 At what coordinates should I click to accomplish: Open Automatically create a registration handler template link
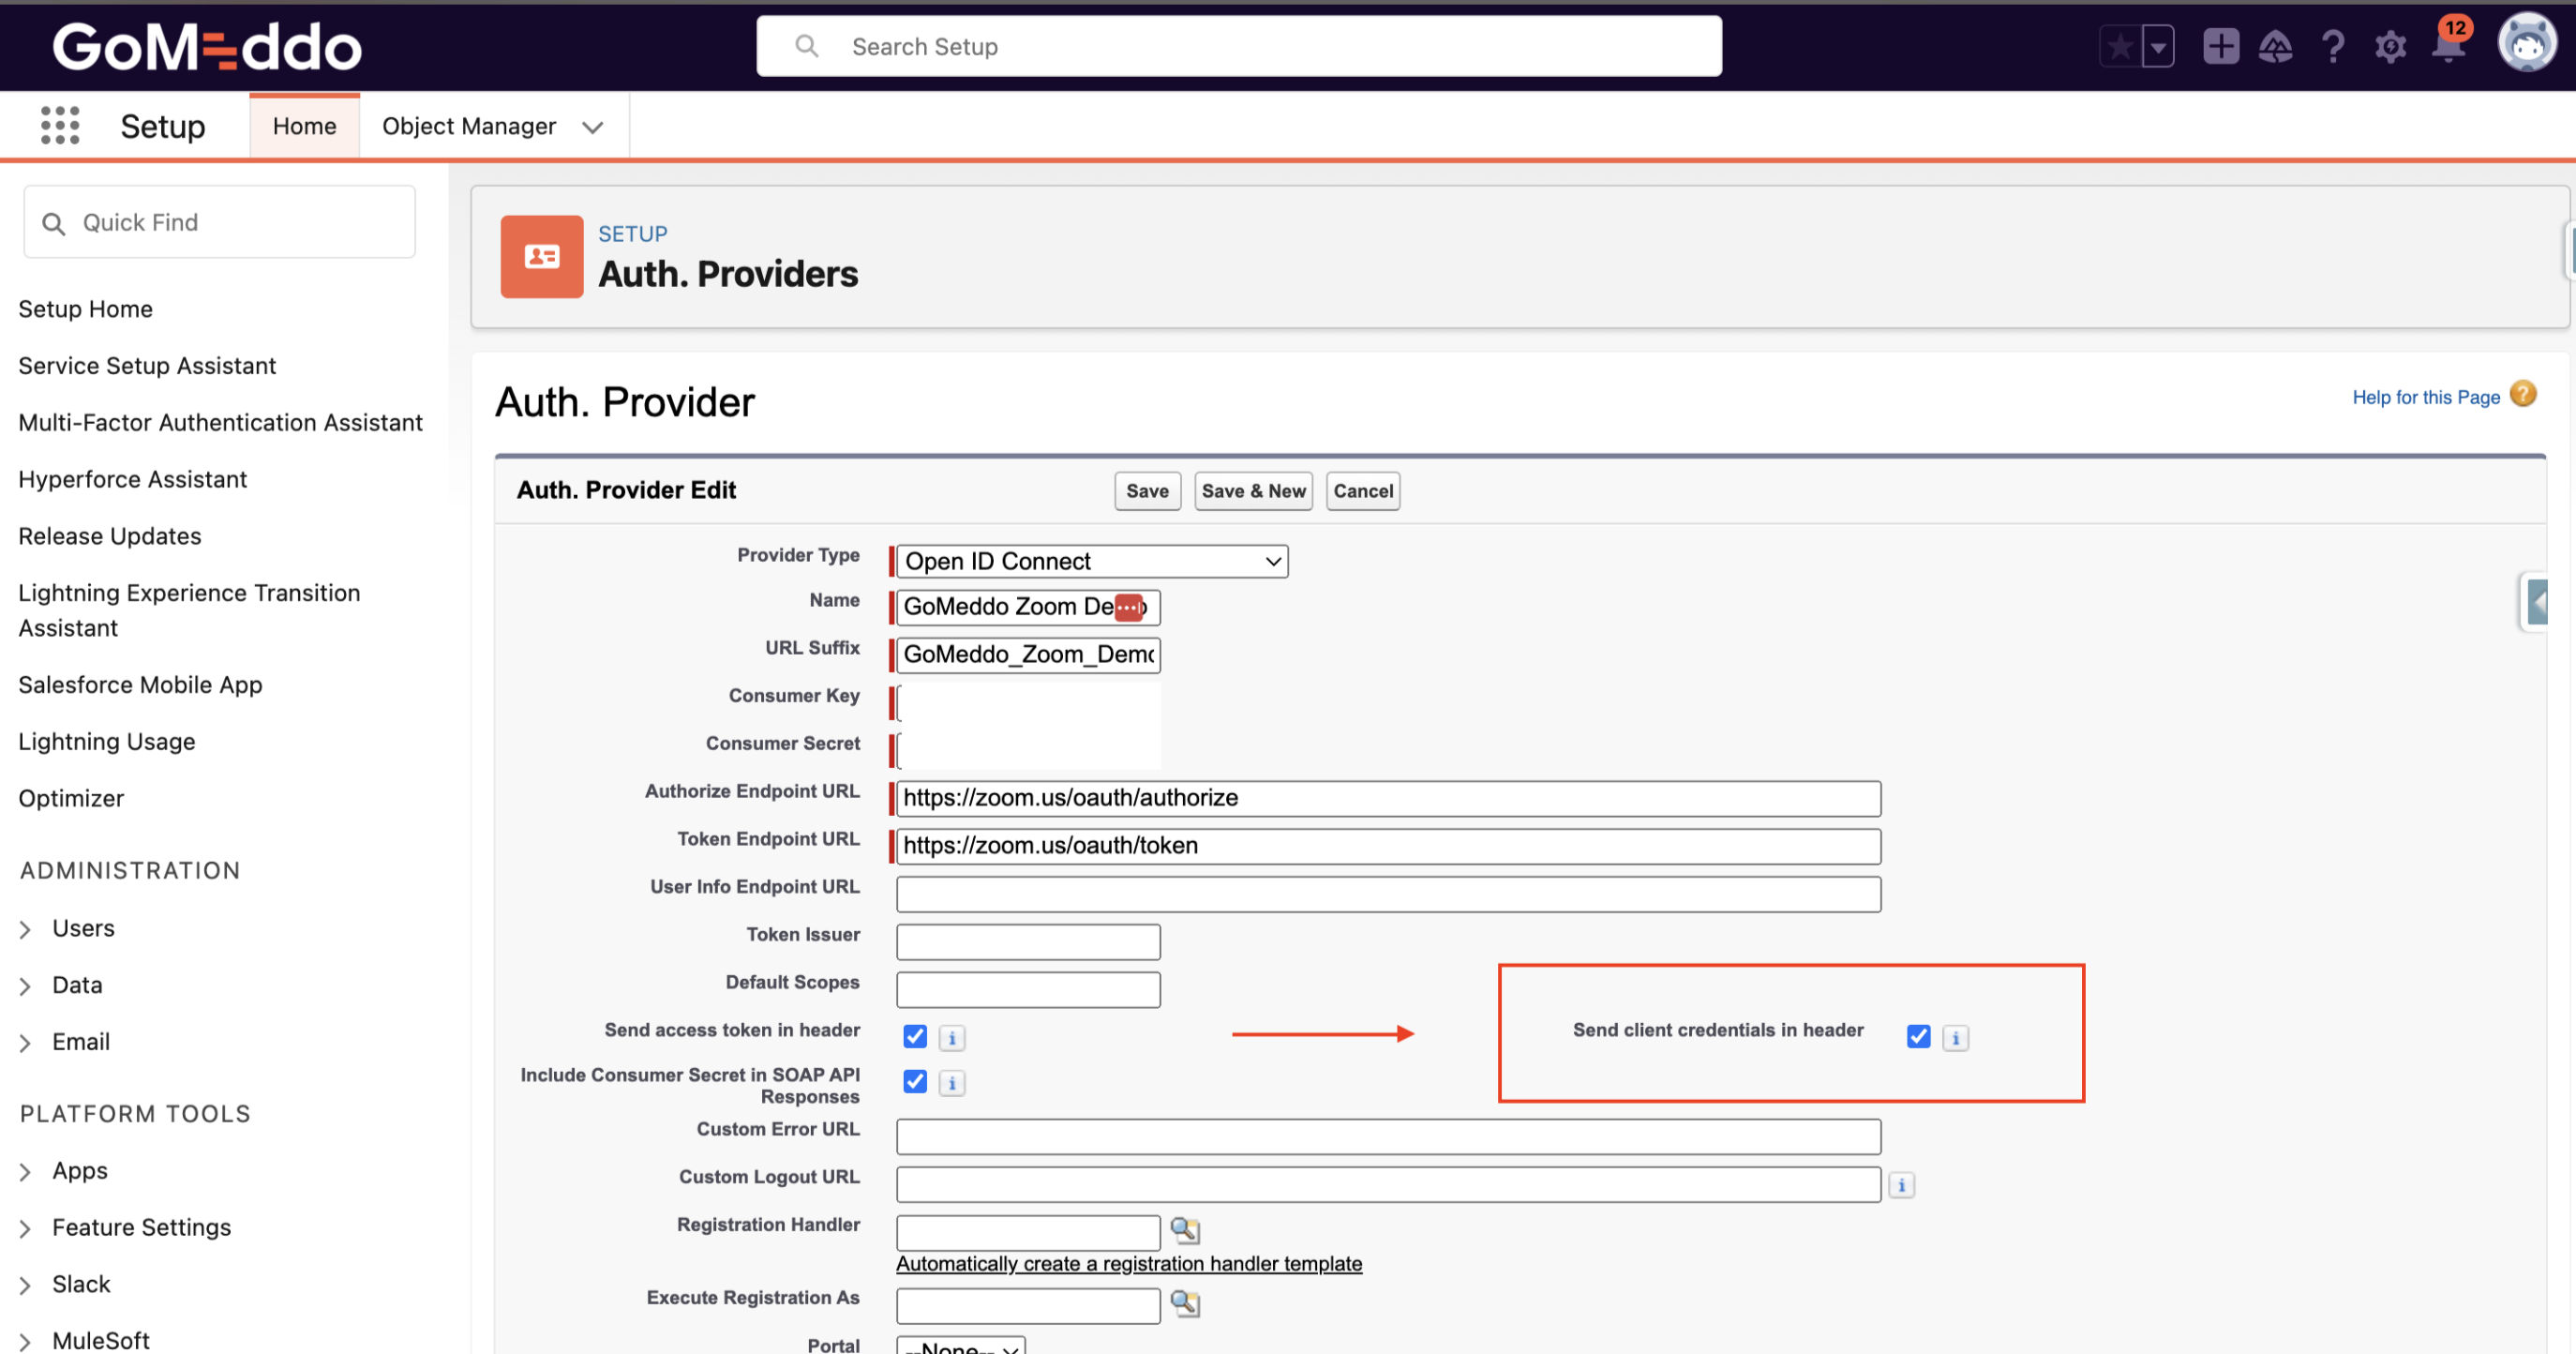click(x=1128, y=1264)
